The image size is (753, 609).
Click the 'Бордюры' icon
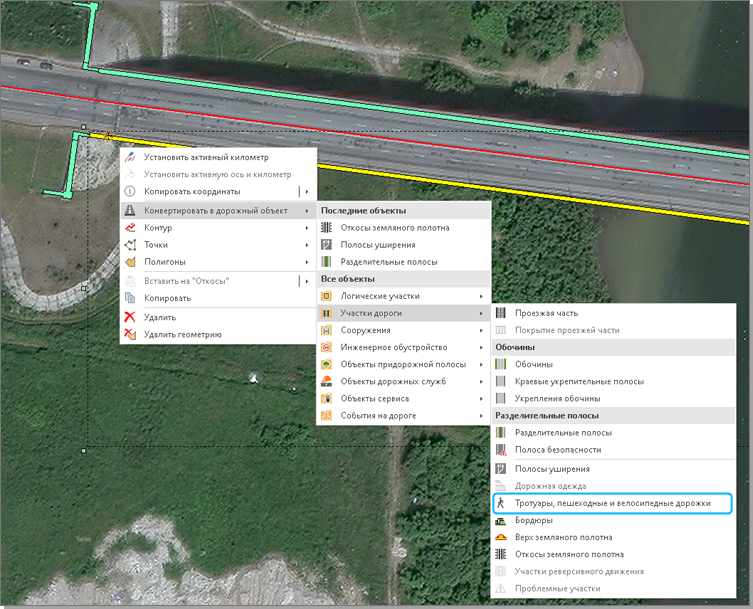click(501, 520)
